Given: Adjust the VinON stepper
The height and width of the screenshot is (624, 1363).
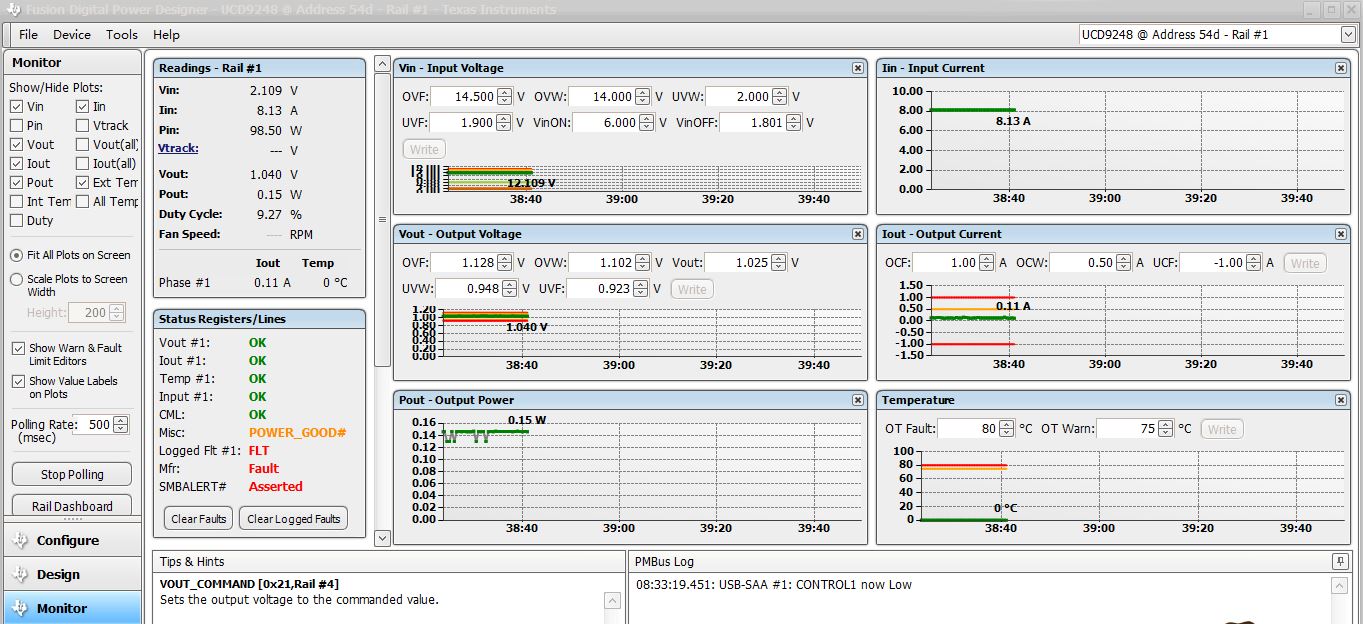Looking at the screenshot, I should point(645,123).
